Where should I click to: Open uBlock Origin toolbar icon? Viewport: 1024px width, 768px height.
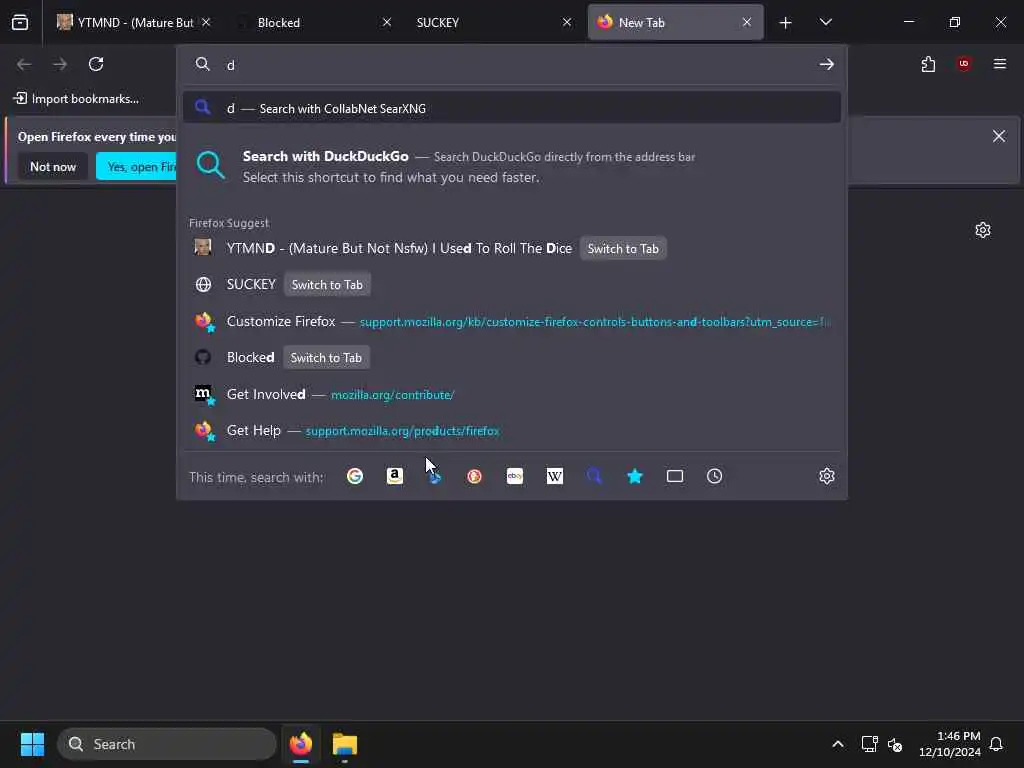coord(964,64)
